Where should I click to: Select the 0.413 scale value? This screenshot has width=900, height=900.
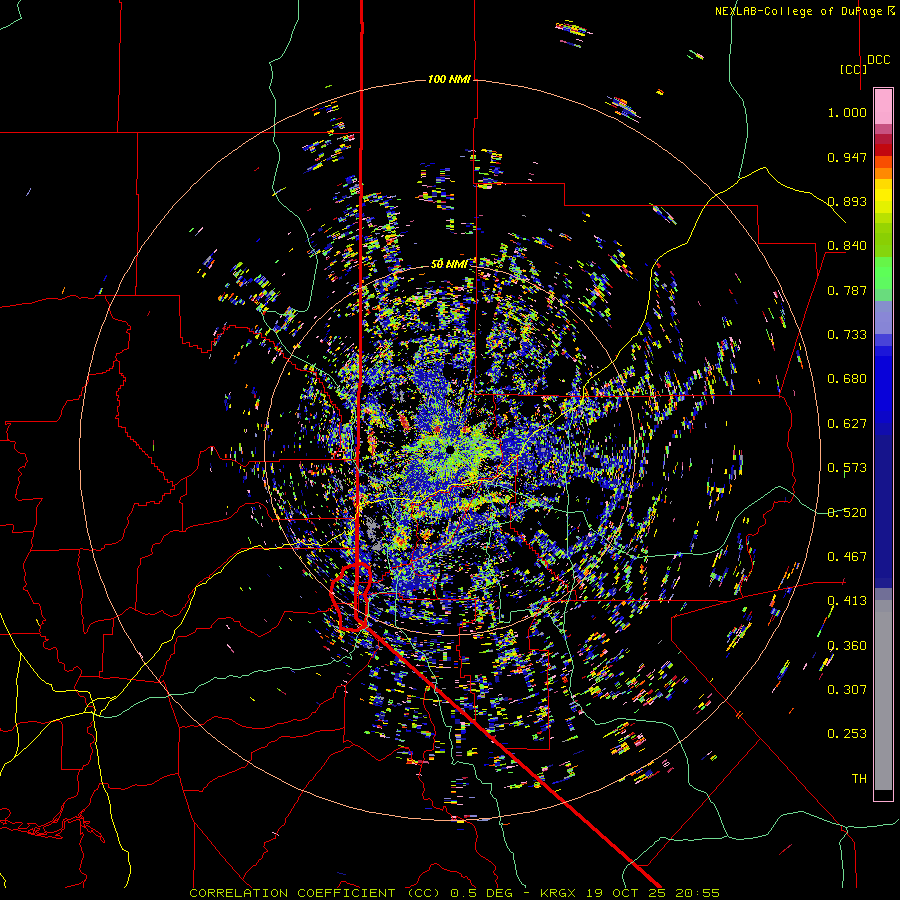pos(847,601)
